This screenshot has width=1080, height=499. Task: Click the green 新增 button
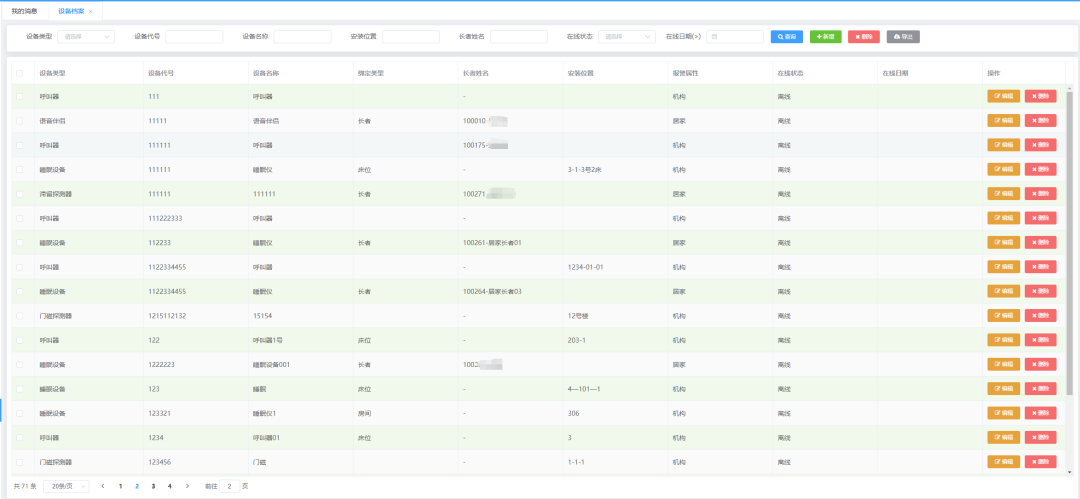point(825,37)
